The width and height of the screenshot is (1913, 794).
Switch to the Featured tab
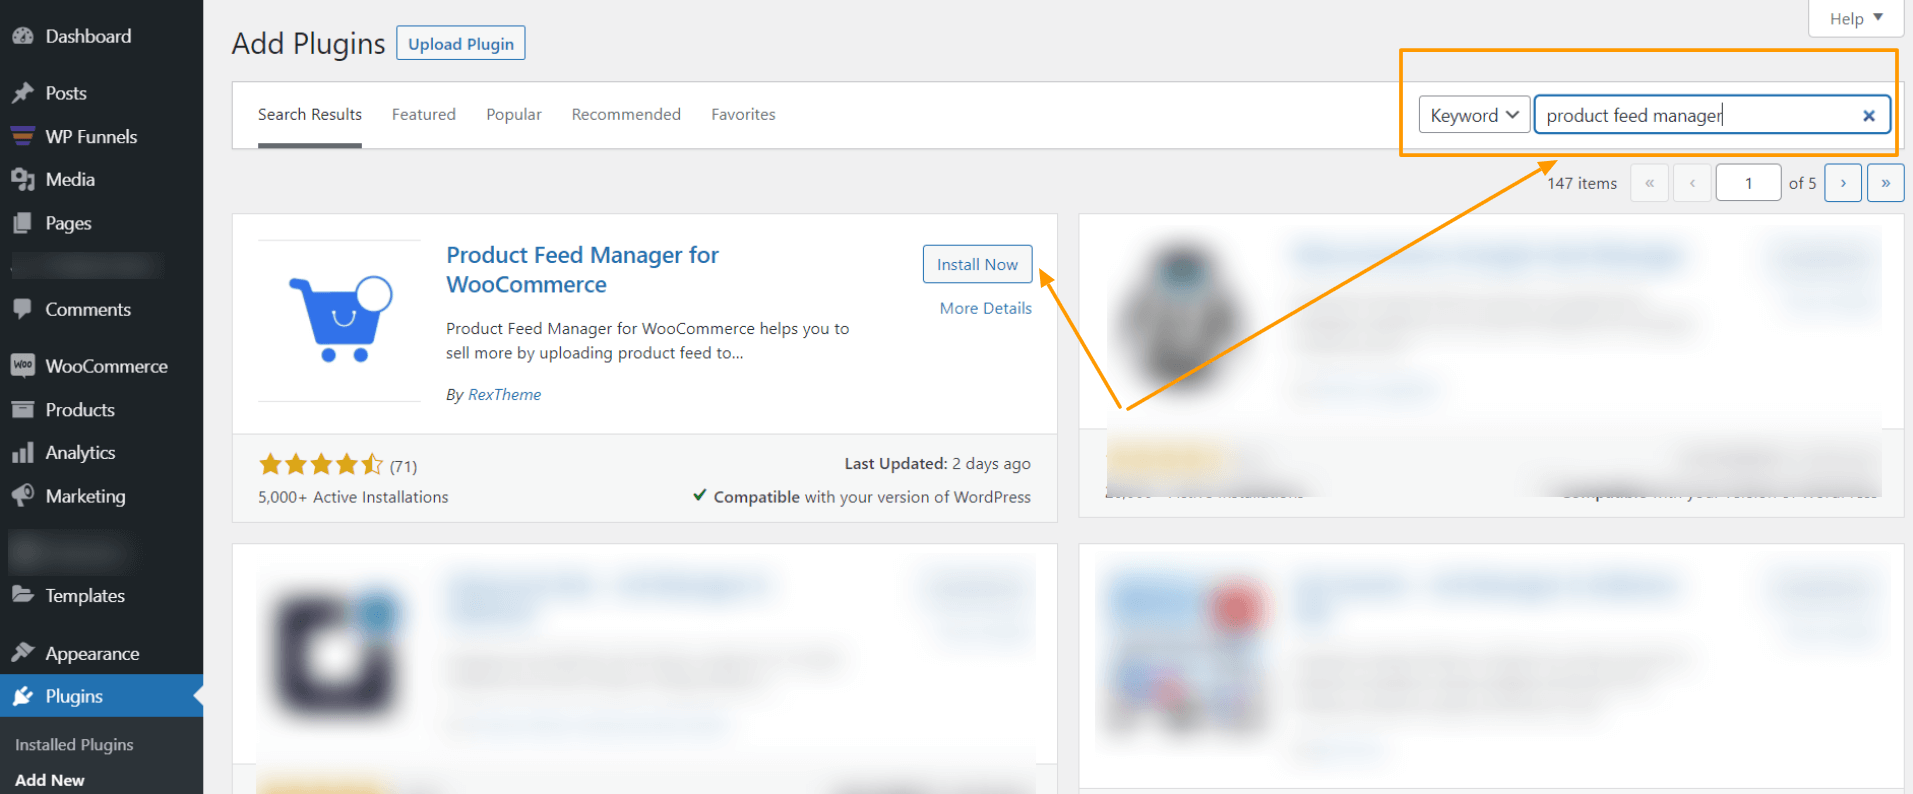pyautogui.click(x=424, y=115)
